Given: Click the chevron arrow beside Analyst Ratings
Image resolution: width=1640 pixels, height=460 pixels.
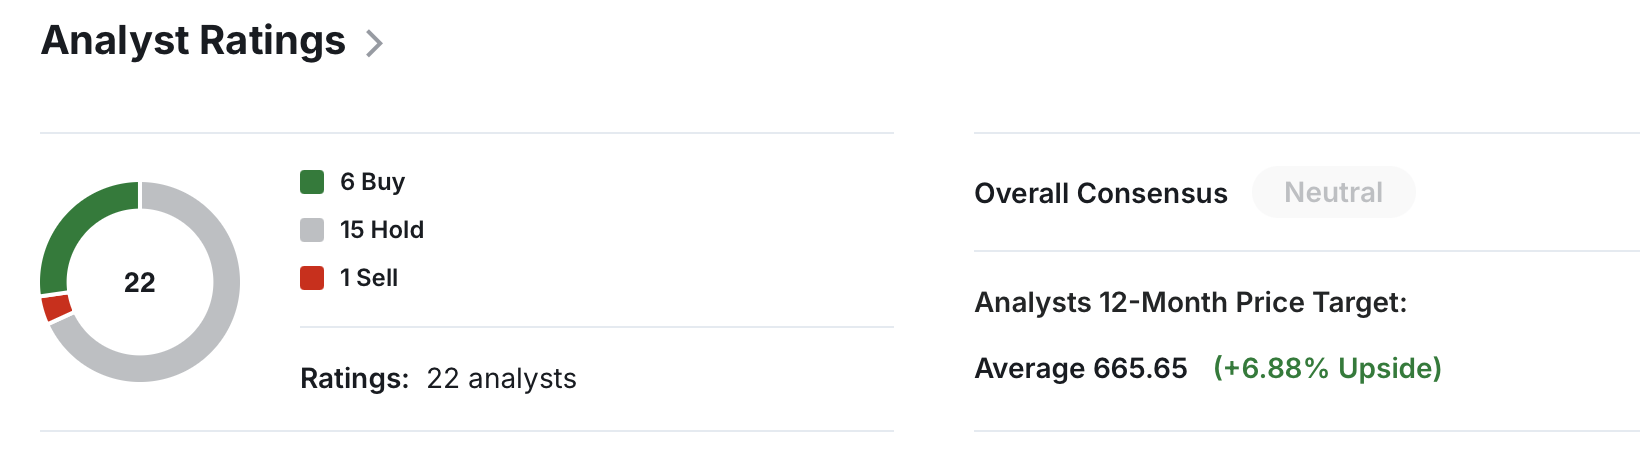Looking at the screenshot, I should tap(374, 43).
